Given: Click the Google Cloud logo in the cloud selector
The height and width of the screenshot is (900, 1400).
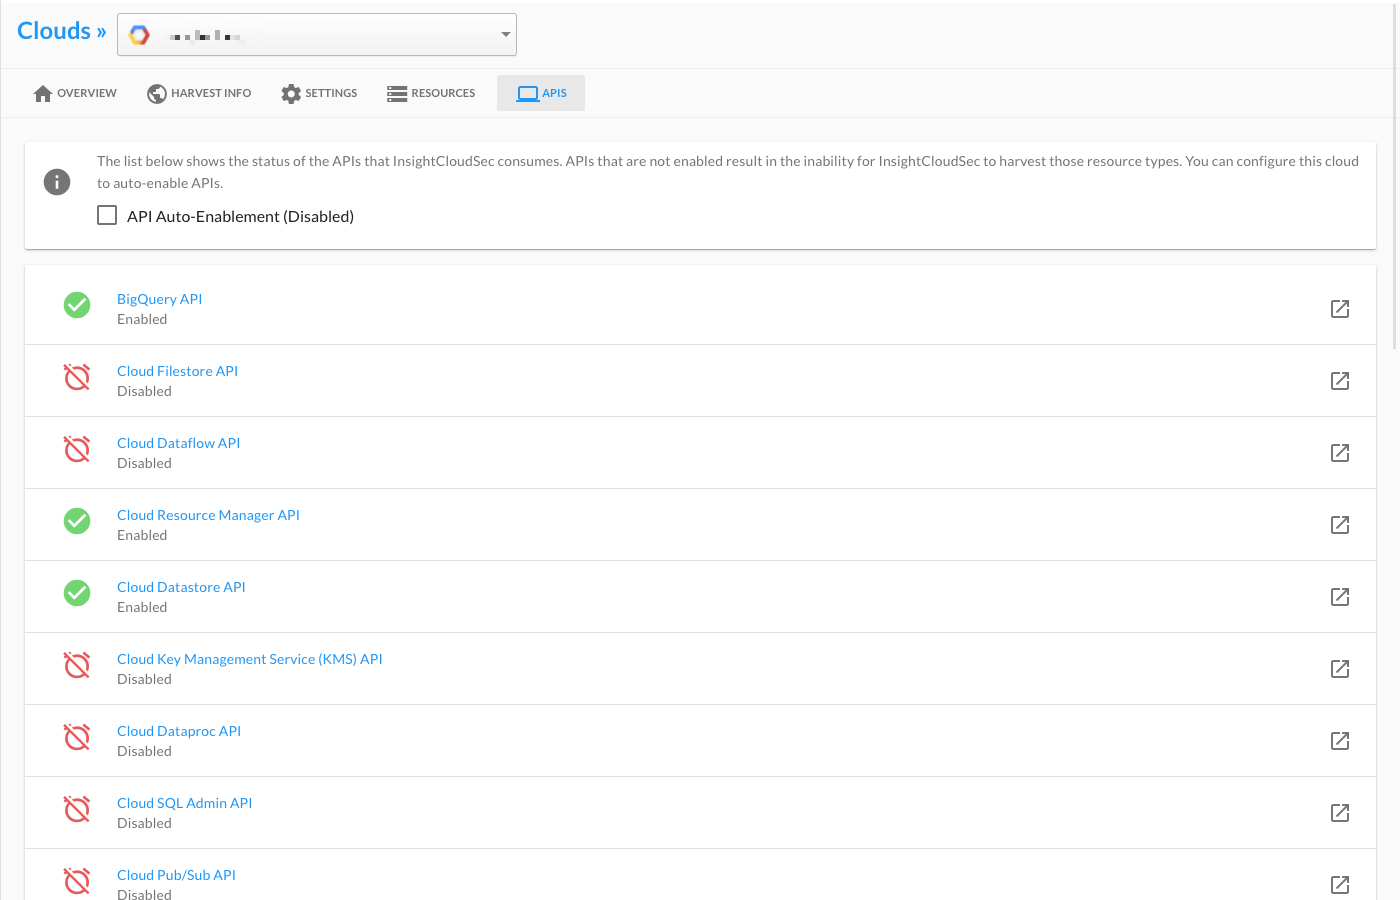Looking at the screenshot, I should click(x=140, y=35).
